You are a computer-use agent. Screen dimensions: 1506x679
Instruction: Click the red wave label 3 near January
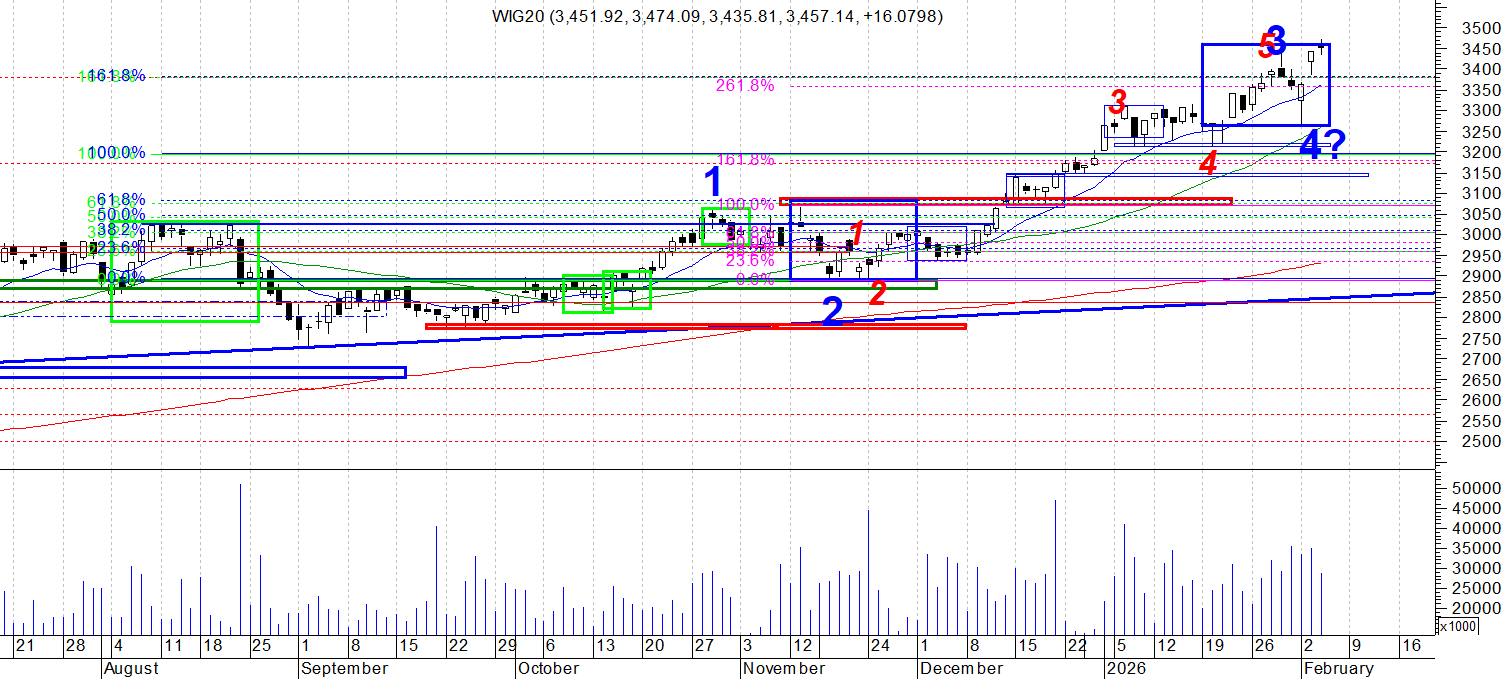tap(1118, 101)
